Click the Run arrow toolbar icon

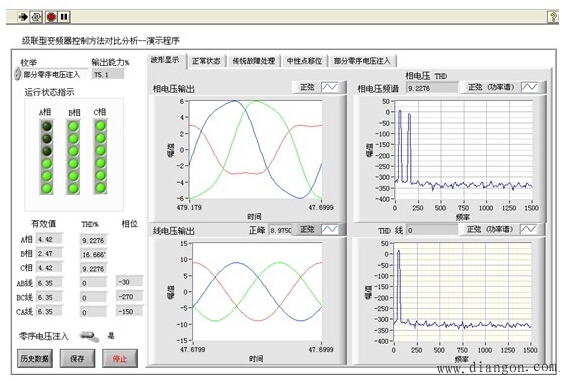coord(23,17)
